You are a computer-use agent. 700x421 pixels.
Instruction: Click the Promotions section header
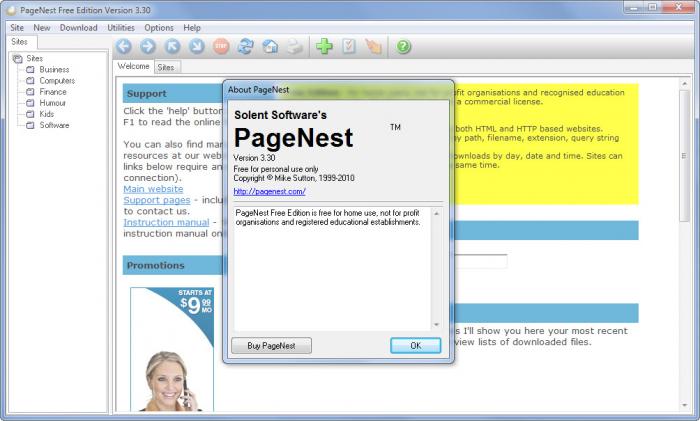pos(173,265)
